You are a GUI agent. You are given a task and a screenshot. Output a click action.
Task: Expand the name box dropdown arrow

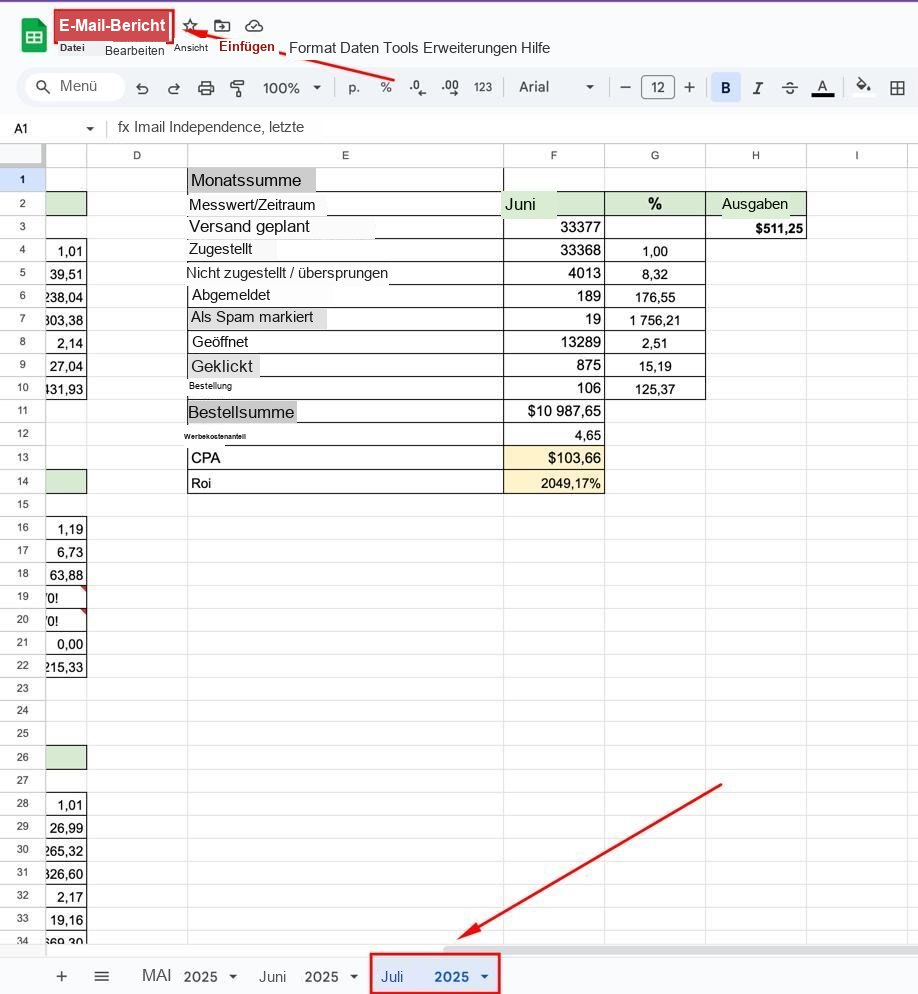pos(90,129)
